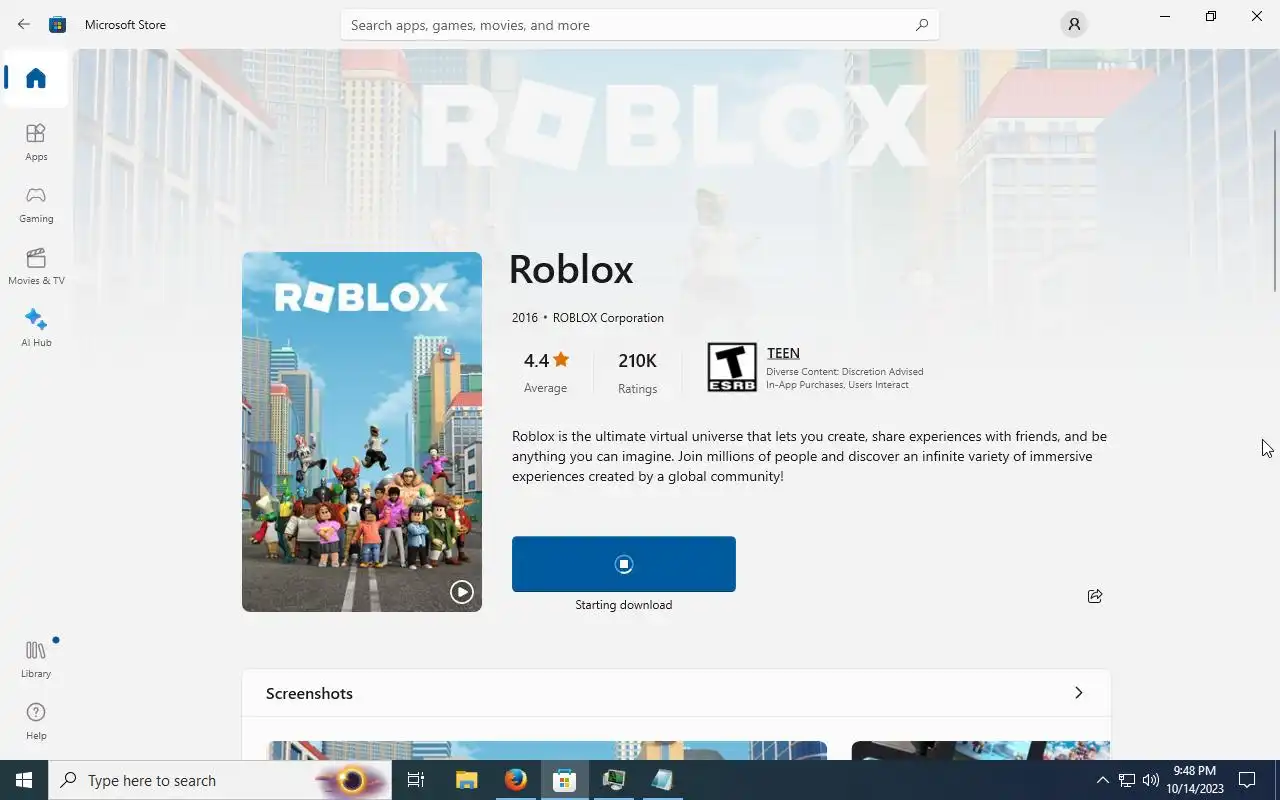This screenshot has height=800, width=1280.
Task: Open the user account profile icon
Action: click(x=1073, y=24)
